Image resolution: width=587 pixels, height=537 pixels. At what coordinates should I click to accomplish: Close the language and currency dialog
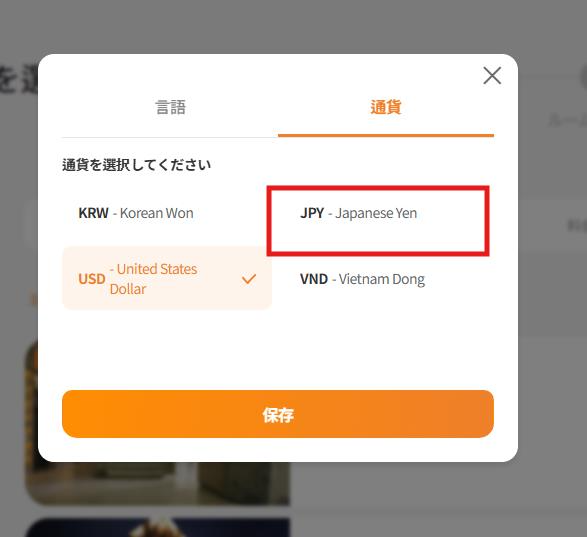(x=492, y=76)
